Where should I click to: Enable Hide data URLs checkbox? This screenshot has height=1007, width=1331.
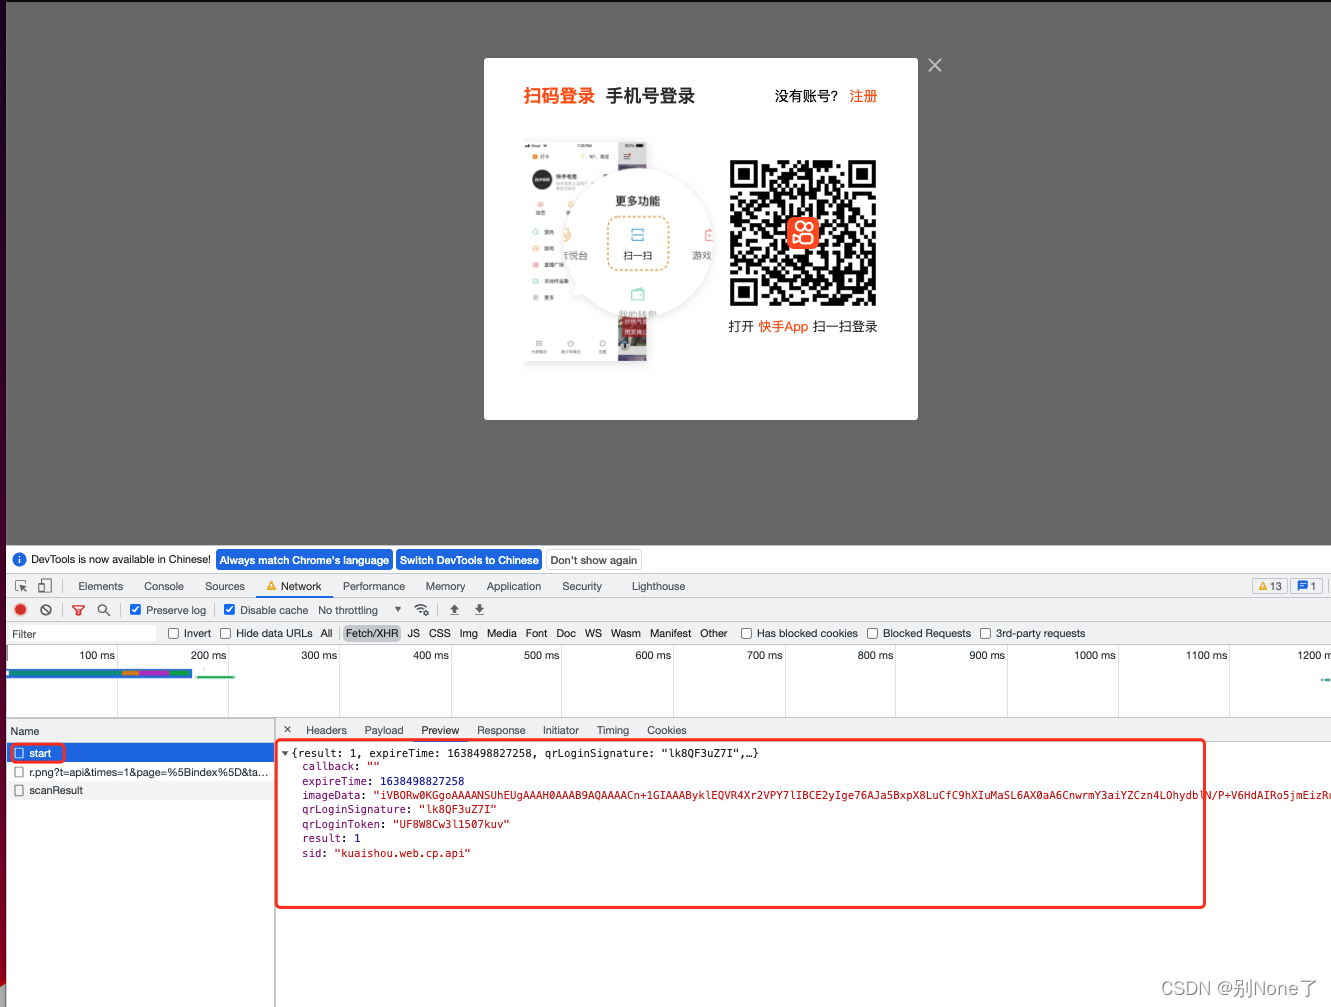[226, 633]
